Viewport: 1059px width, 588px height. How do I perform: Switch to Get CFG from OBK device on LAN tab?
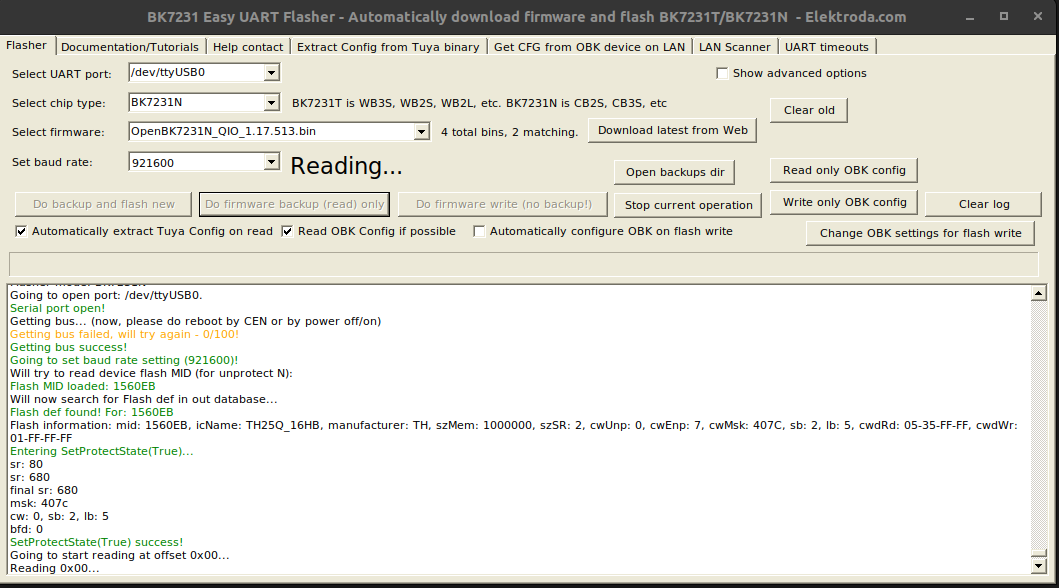tap(589, 47)
